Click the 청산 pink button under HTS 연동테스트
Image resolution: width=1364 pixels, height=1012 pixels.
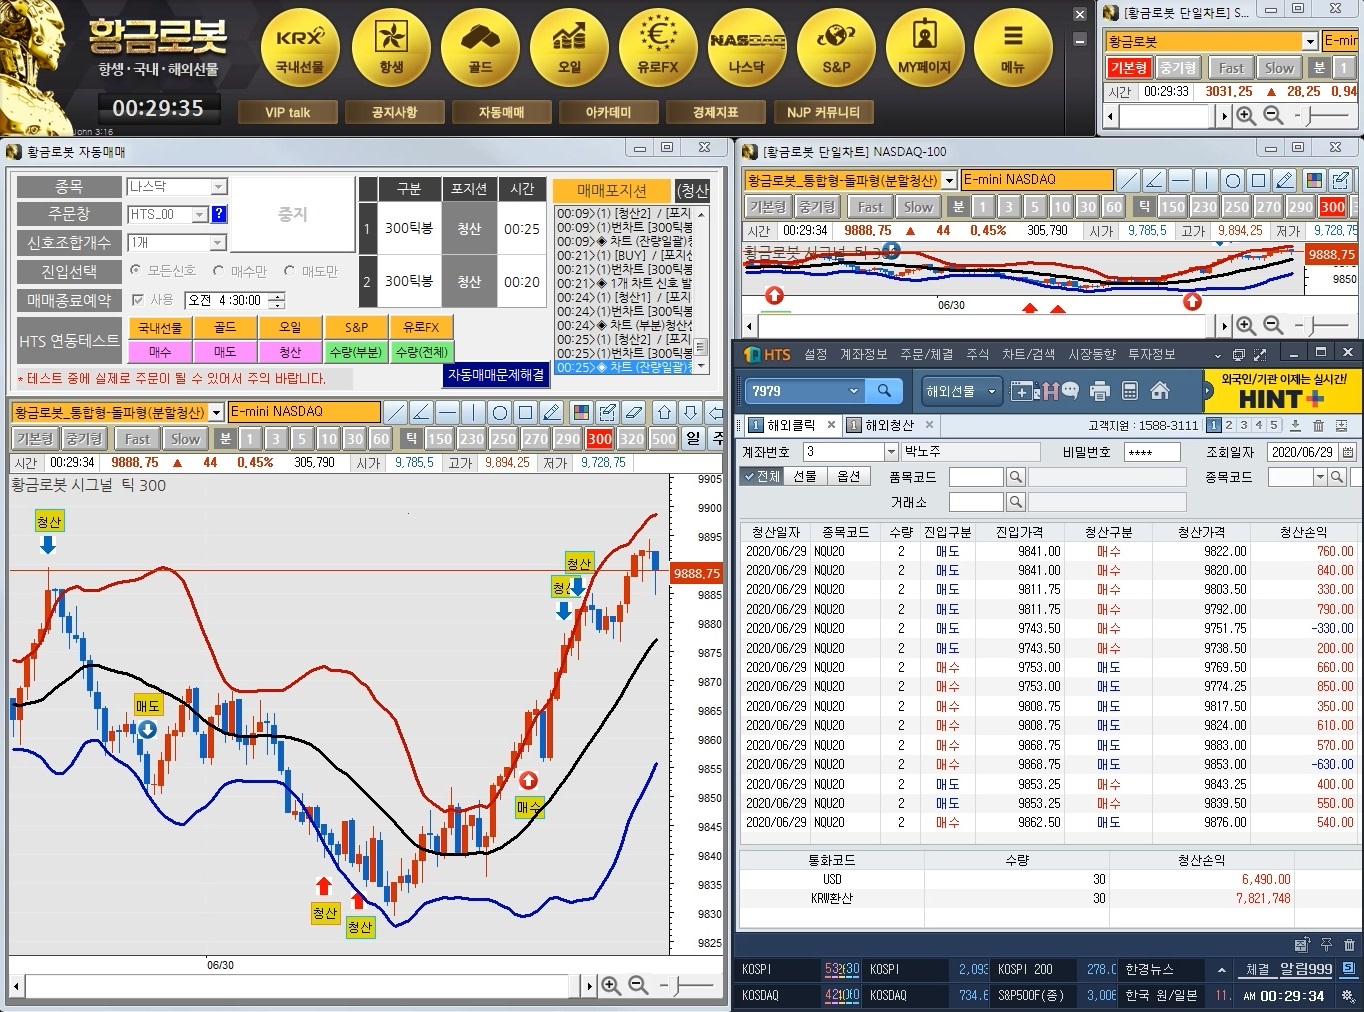pyautogui.click(x=290, y=352)
